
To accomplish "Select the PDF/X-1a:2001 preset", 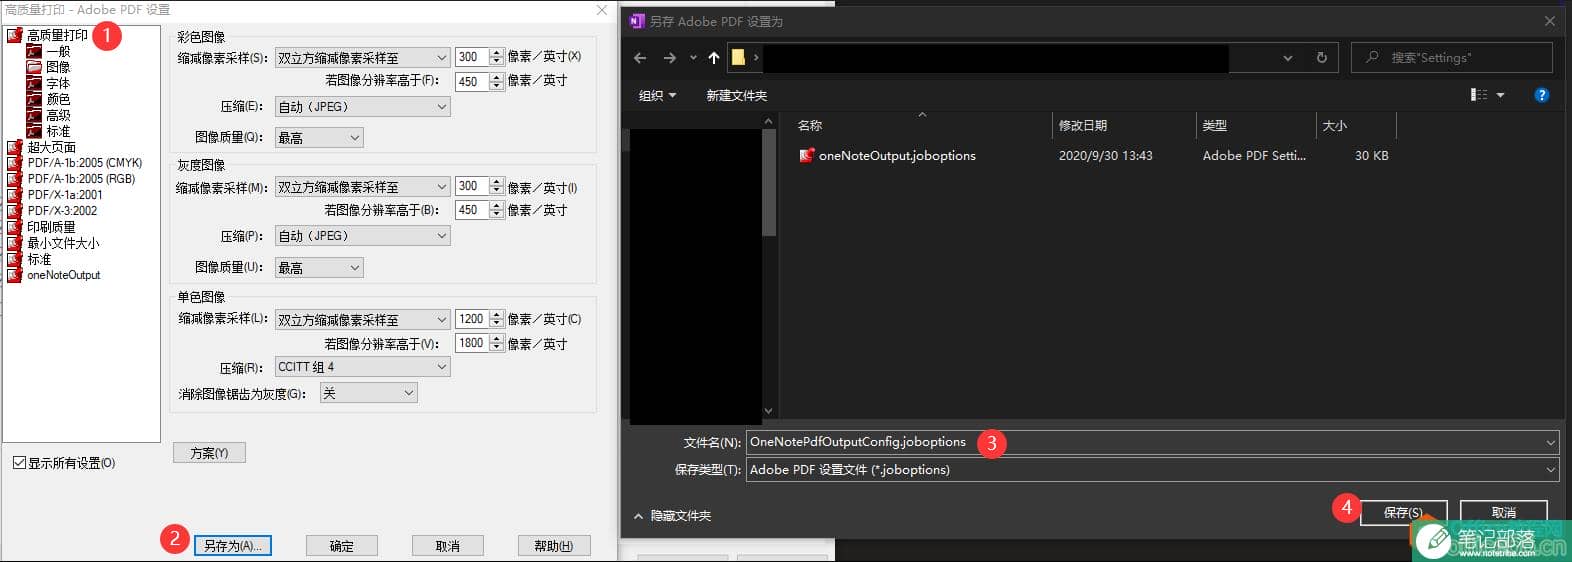I will pos(65,195).
